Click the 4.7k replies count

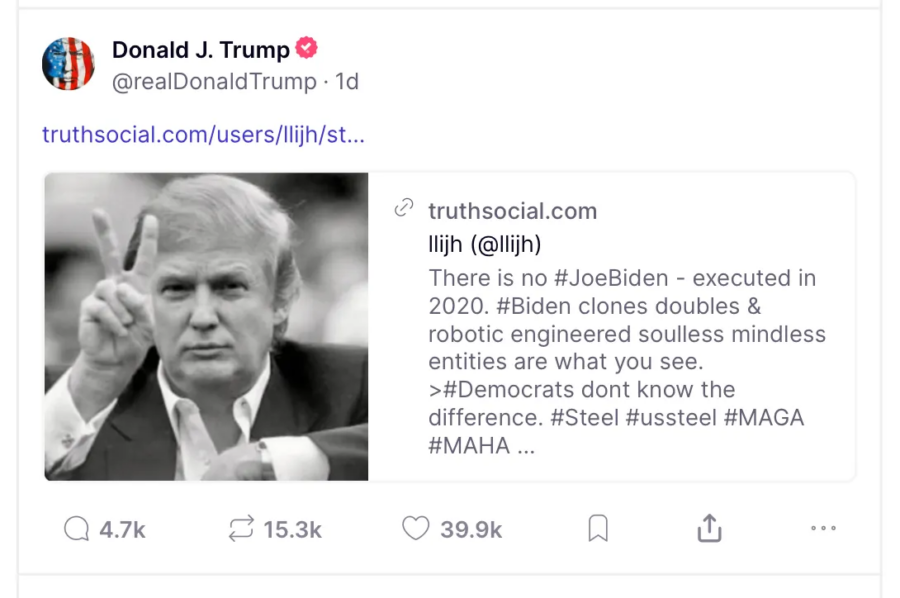coord(122,530)
